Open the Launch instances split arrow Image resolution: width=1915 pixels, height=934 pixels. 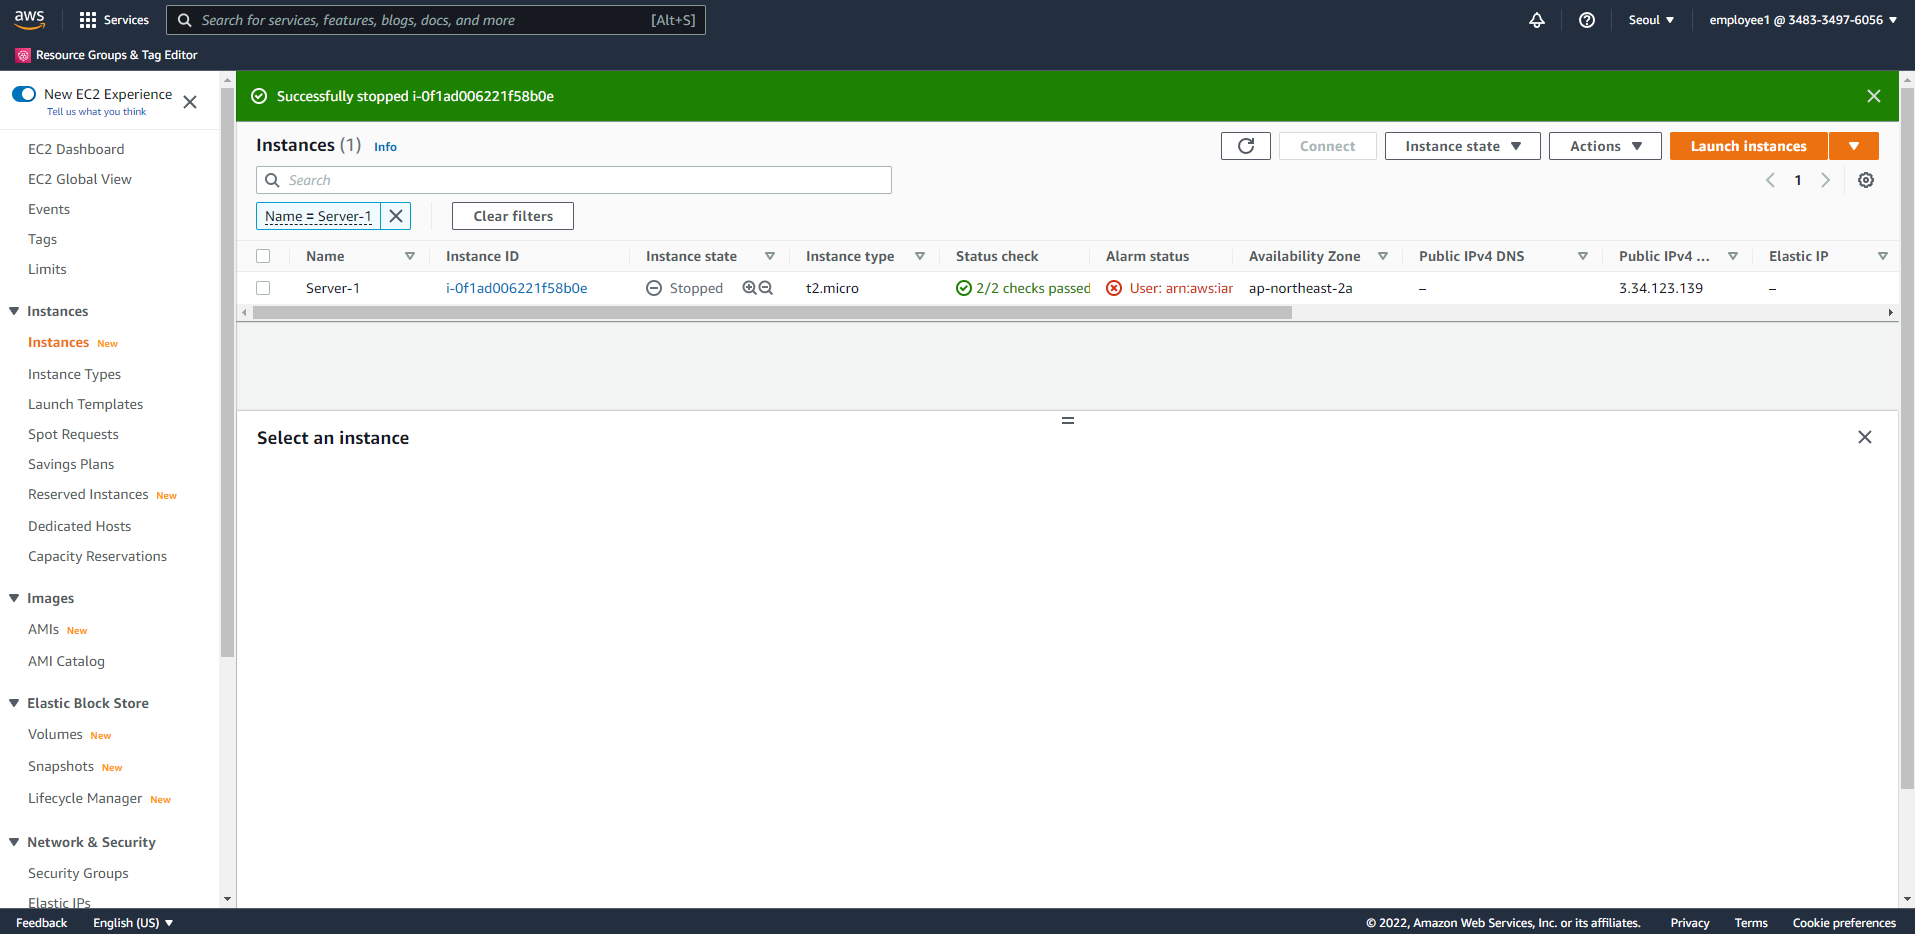1854,146
